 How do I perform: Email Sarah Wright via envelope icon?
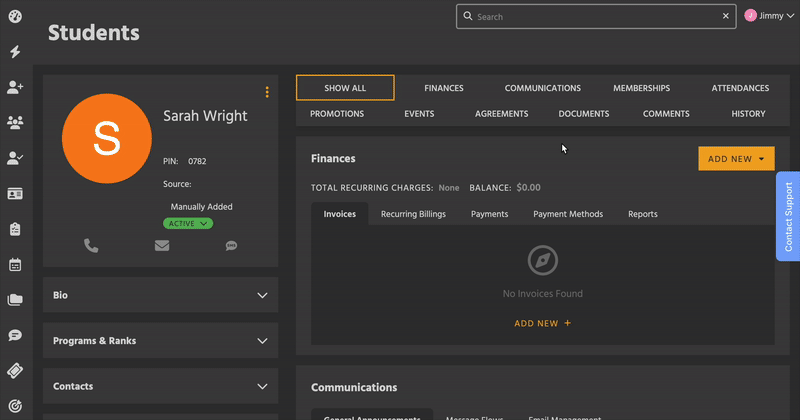click(162, 246)
